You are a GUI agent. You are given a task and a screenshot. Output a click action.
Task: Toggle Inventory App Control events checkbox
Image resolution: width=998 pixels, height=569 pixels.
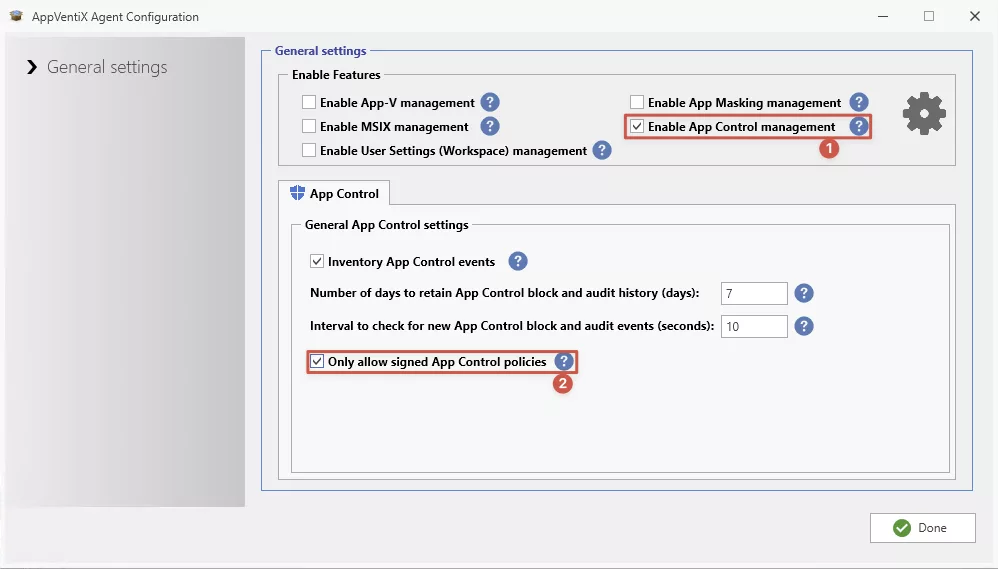[316, 261]
